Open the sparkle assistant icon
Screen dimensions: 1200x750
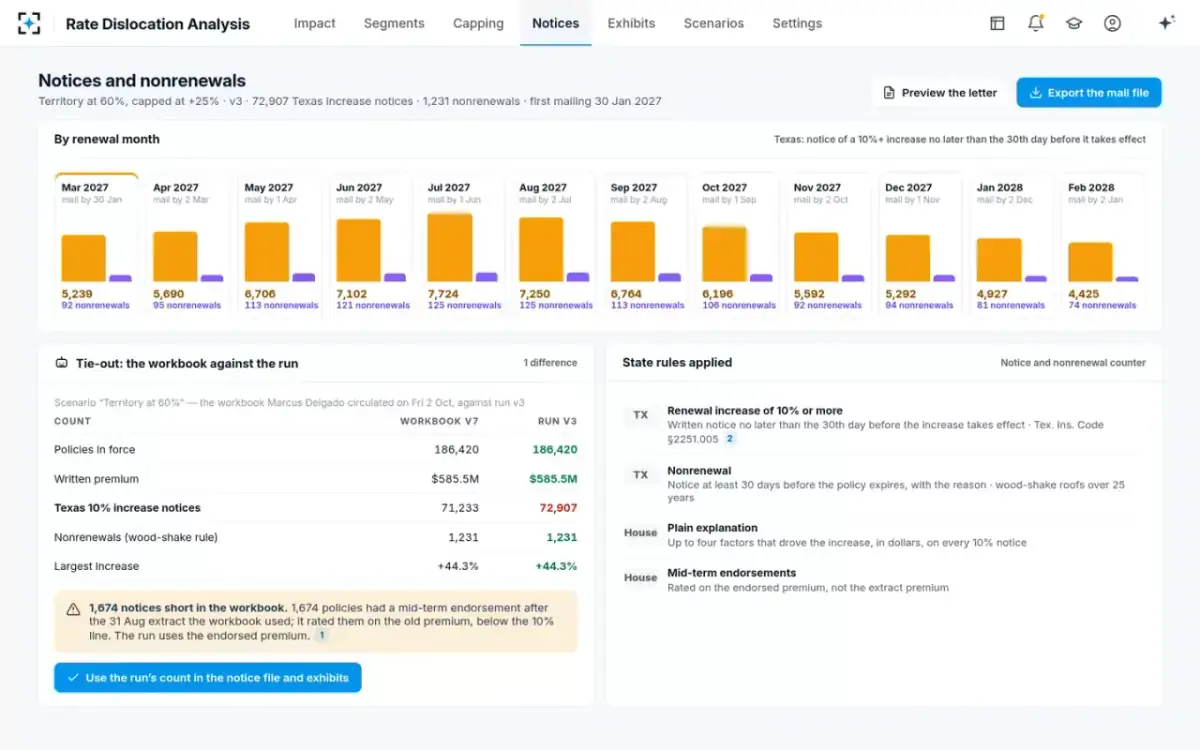(x=1166, y=23)
